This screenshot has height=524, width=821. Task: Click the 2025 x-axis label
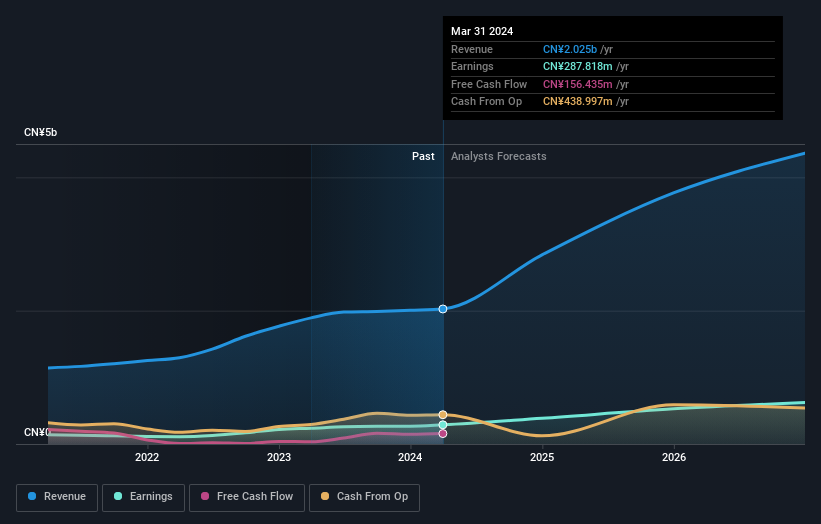click(542, 458)
